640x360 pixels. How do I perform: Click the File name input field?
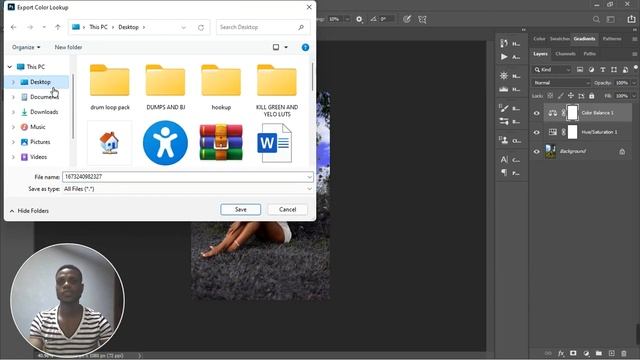tap(188, 177)
